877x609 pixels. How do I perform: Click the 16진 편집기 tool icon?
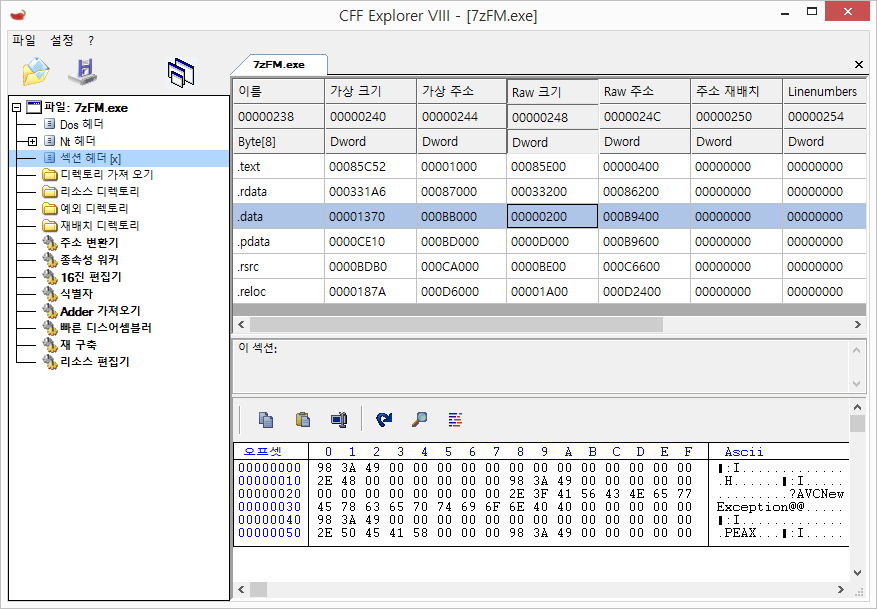[x=50, y=277]
